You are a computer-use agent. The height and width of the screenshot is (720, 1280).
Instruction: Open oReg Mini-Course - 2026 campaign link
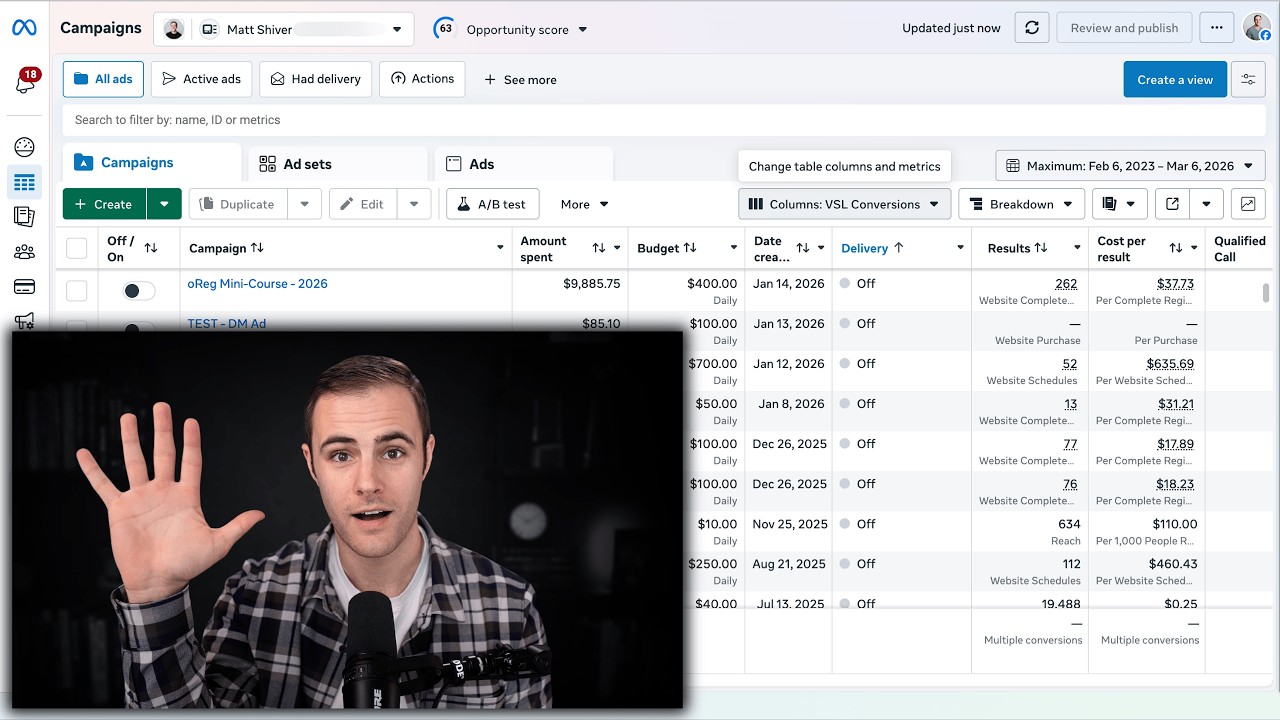click(x=257, y=284)
